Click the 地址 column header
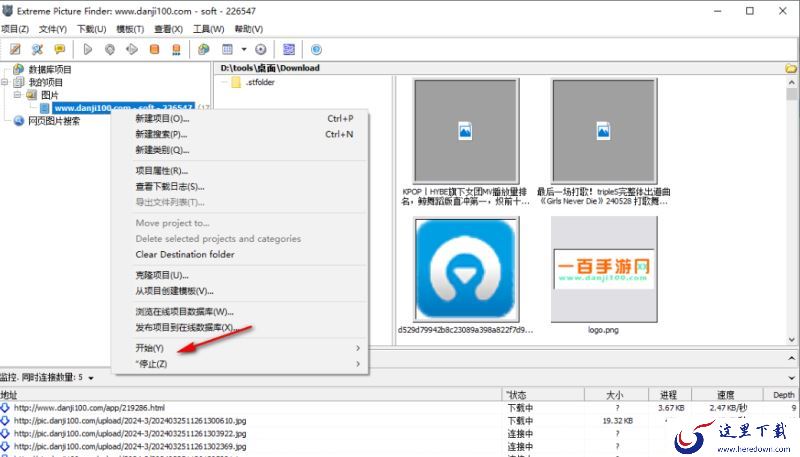 251,395
